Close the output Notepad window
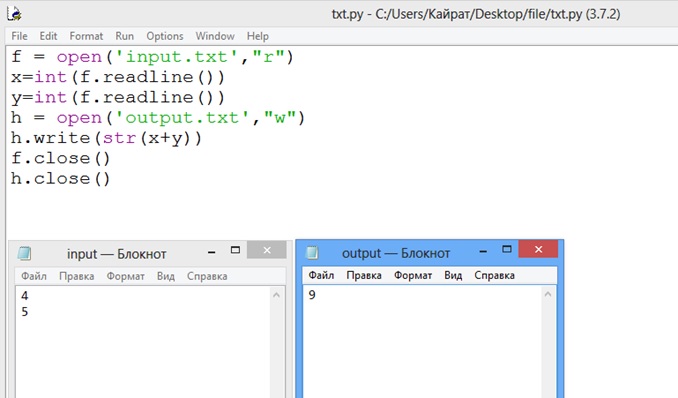 (538, 249)
